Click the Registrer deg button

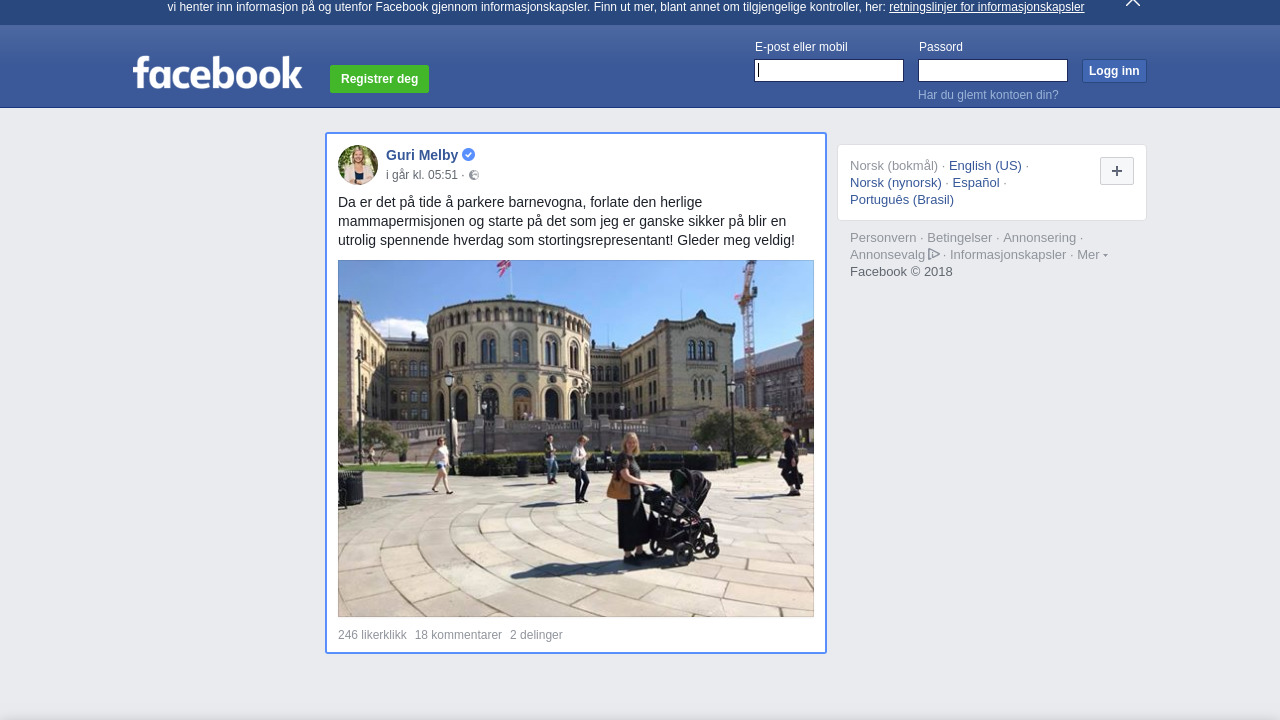pyautogui.click(x=379, y=79)
